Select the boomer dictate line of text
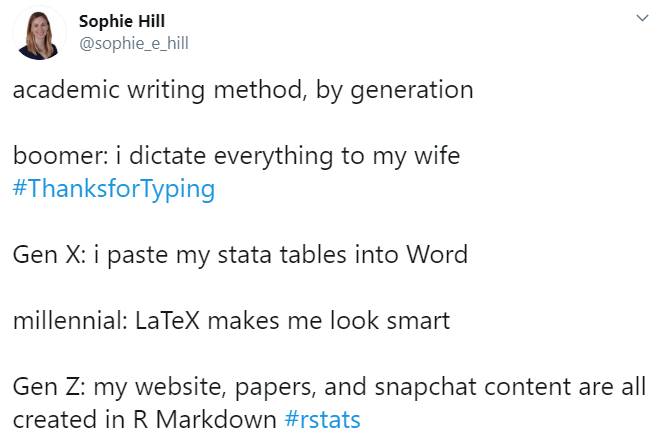This screenshot has height=443, width=668. coord(236,156)
